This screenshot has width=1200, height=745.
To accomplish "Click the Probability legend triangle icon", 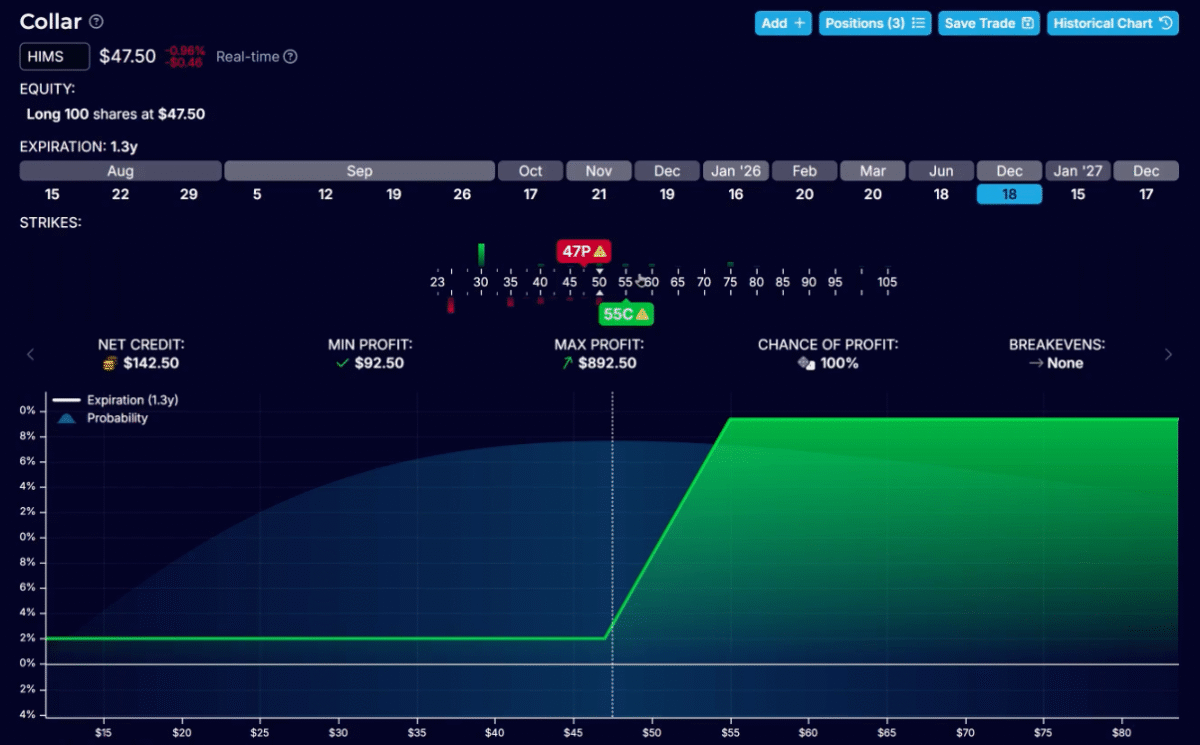I will (66, 418).
